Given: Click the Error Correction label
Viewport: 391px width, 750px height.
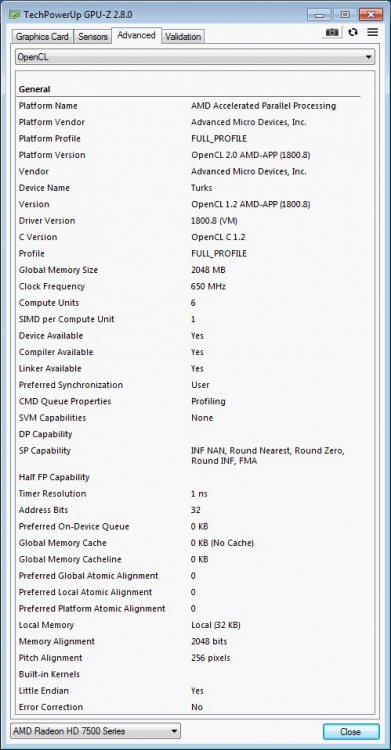Looking at the screenshot, I should click(x=51, y=707).
